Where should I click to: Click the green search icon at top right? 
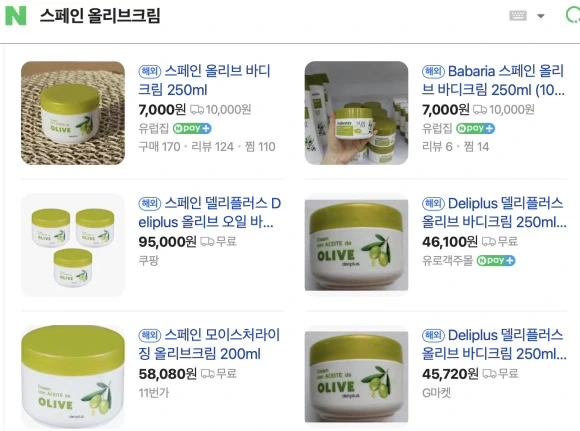(x=573, y=16)
